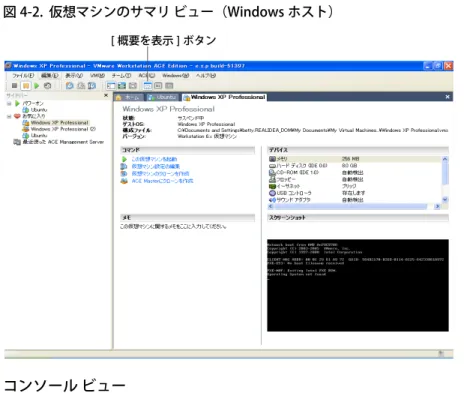Select the USB コントローラ device row
The image size is (464, 393).
pos(355,193)
